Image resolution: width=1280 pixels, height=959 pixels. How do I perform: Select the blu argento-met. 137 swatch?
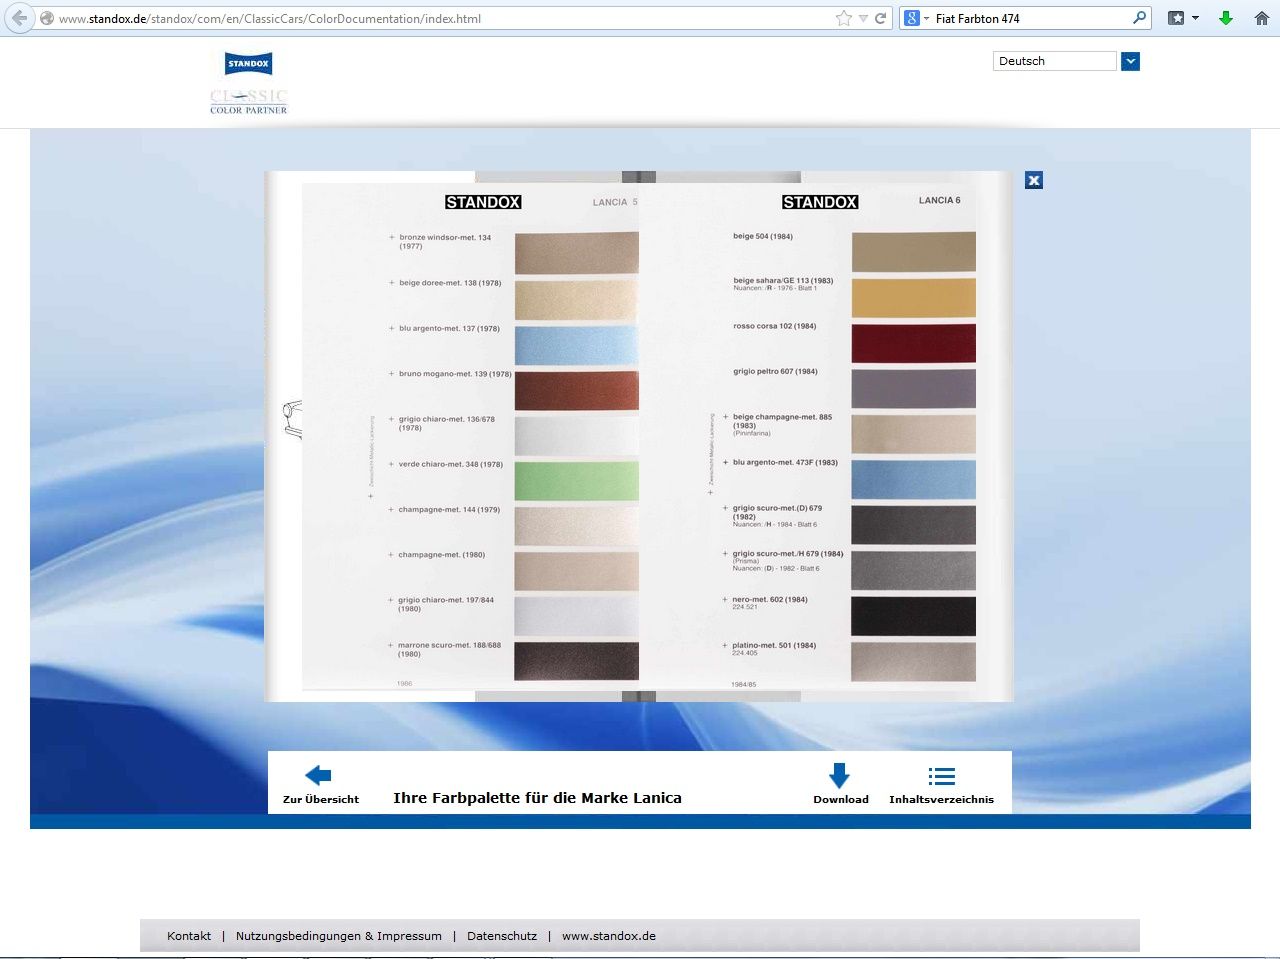click(576, 344)
